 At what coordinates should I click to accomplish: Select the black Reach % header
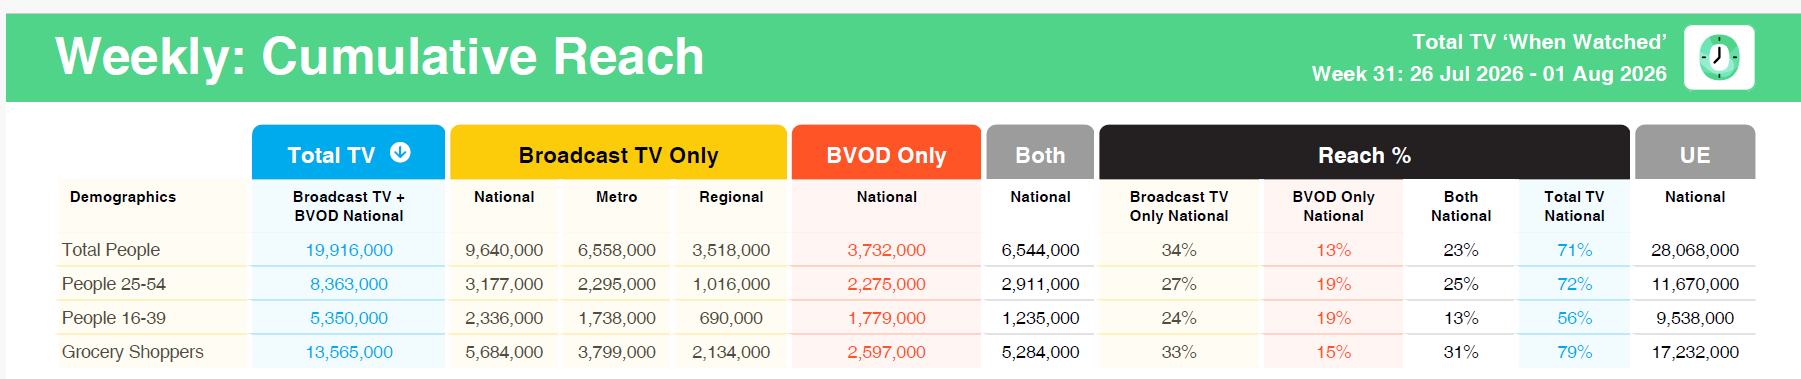(1364, 153)
